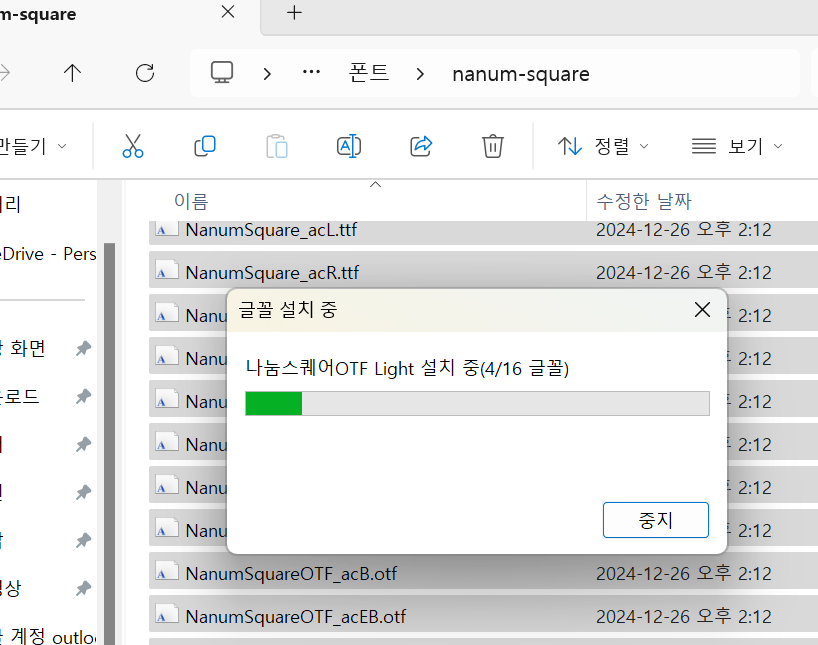Image resolution: width=818 pixels, height=645 pixels.
Task: Select the nanum-square breadcrumb
Action: (x=521, y=74)
